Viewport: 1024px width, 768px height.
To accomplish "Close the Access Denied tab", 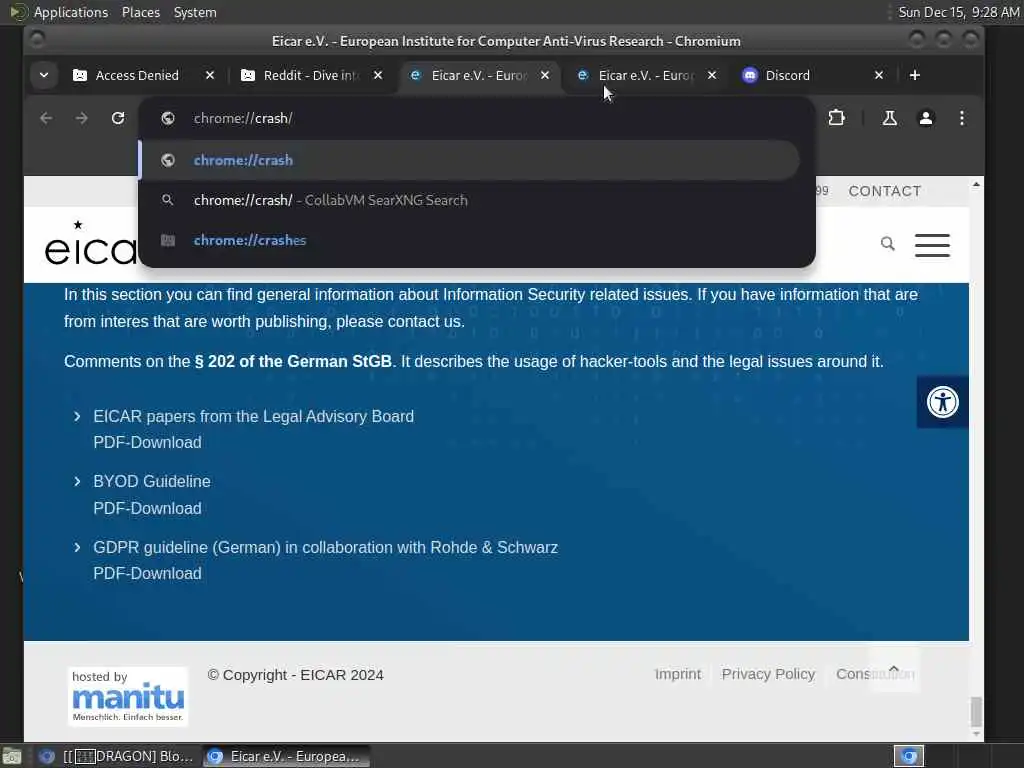I will (x=210, y=75).
